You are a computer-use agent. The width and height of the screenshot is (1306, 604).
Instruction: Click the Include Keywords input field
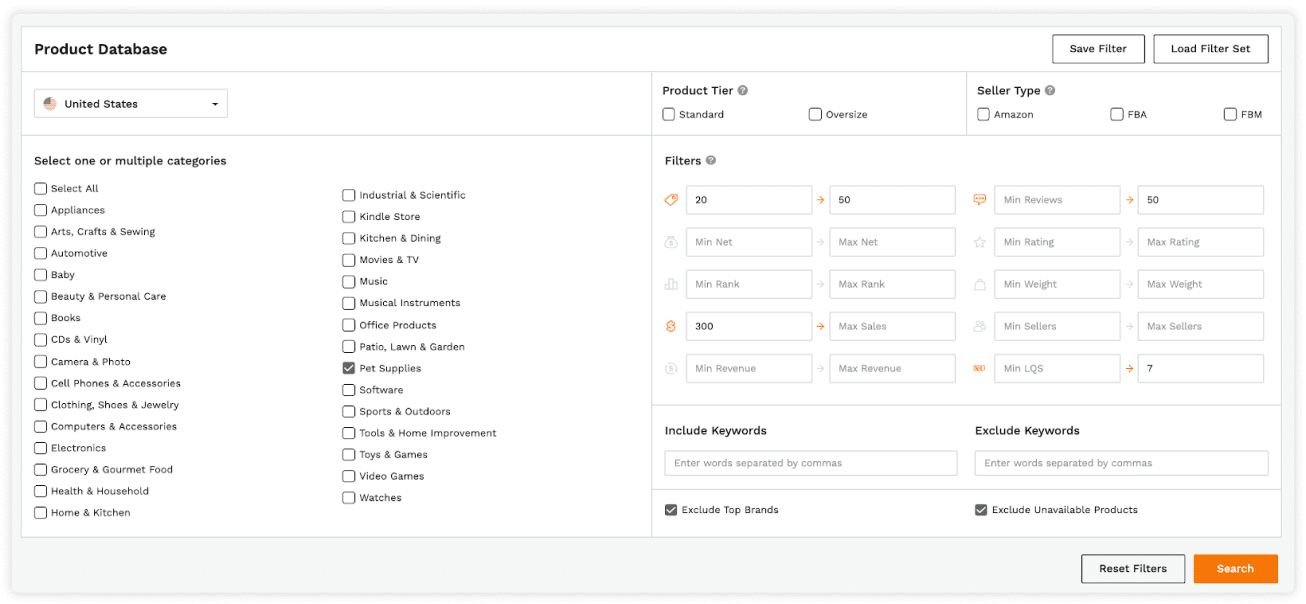(x=810, y=463)
